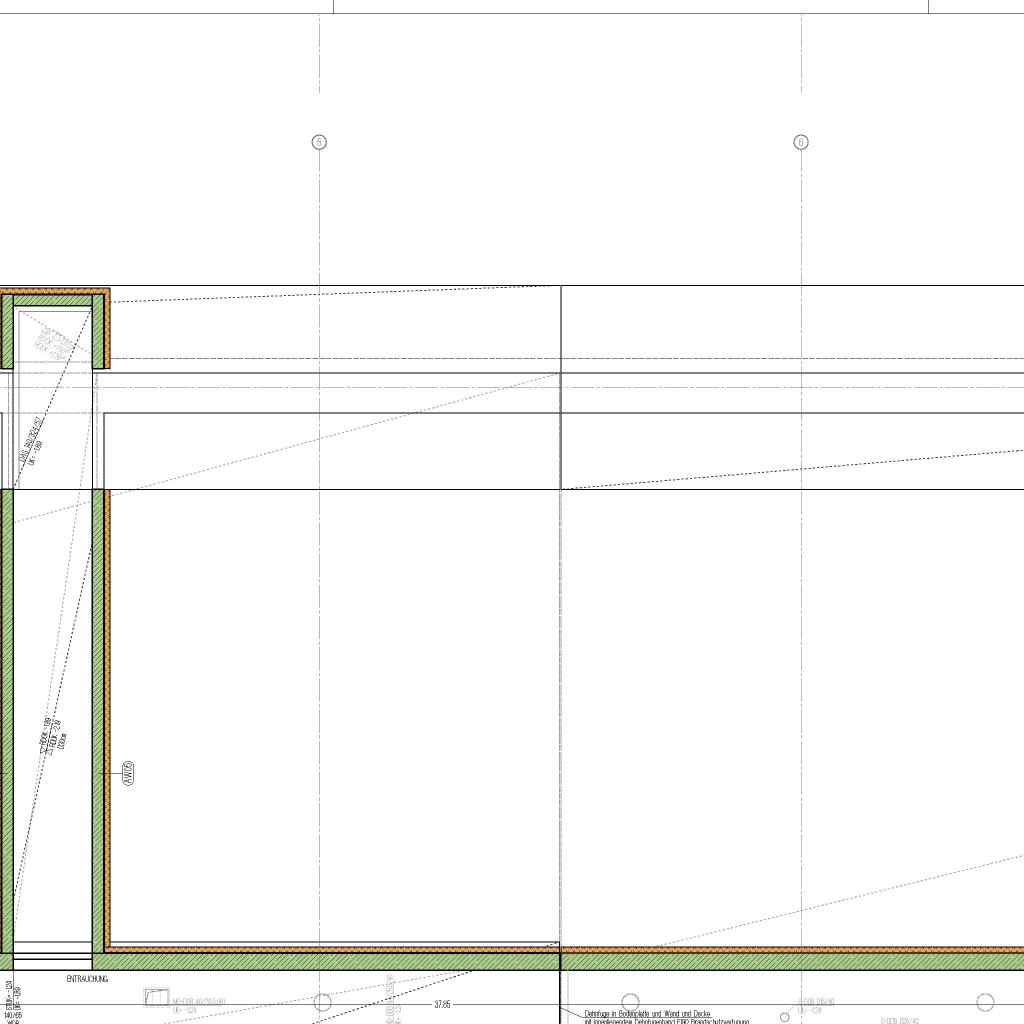Select grid axis bubble 6
The width and height of the screenshot is (1024, 1024).
(x=801, y=142)
